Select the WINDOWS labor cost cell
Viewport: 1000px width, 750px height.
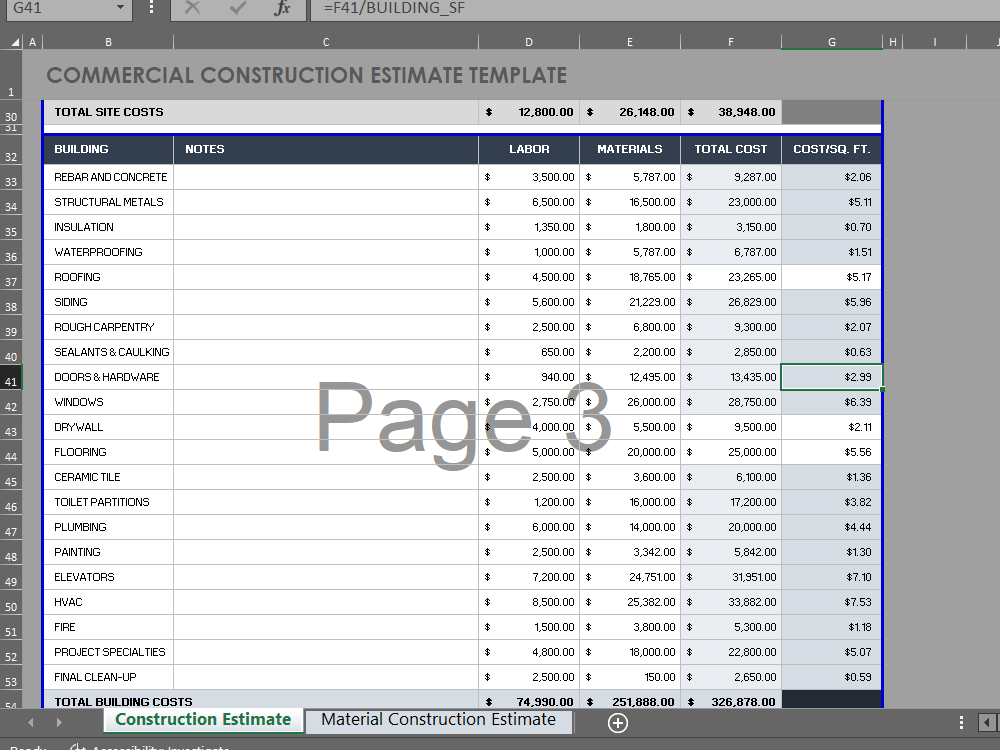coord(529,401)
